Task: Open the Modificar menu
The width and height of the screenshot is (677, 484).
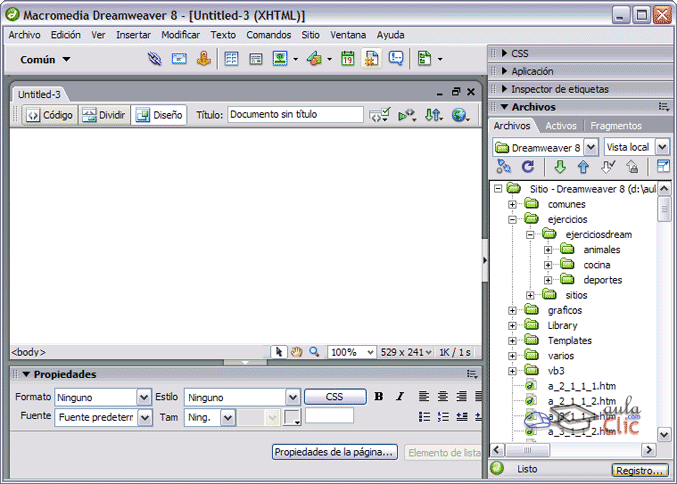Action: [x=180, y=35]
